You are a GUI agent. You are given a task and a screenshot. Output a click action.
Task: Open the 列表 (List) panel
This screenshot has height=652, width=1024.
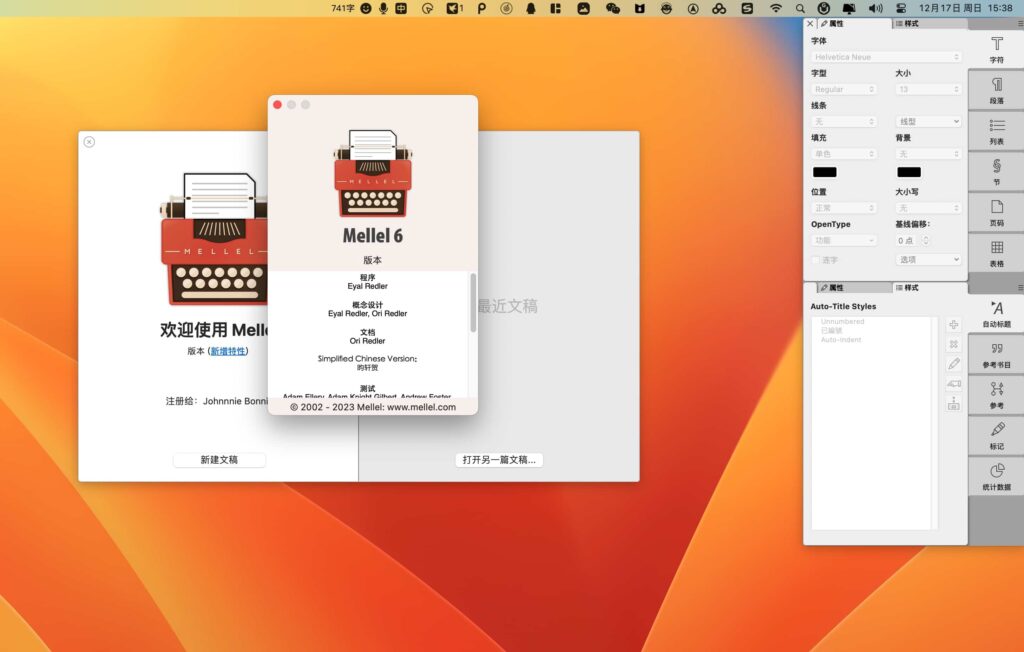(x=996, y=128)
